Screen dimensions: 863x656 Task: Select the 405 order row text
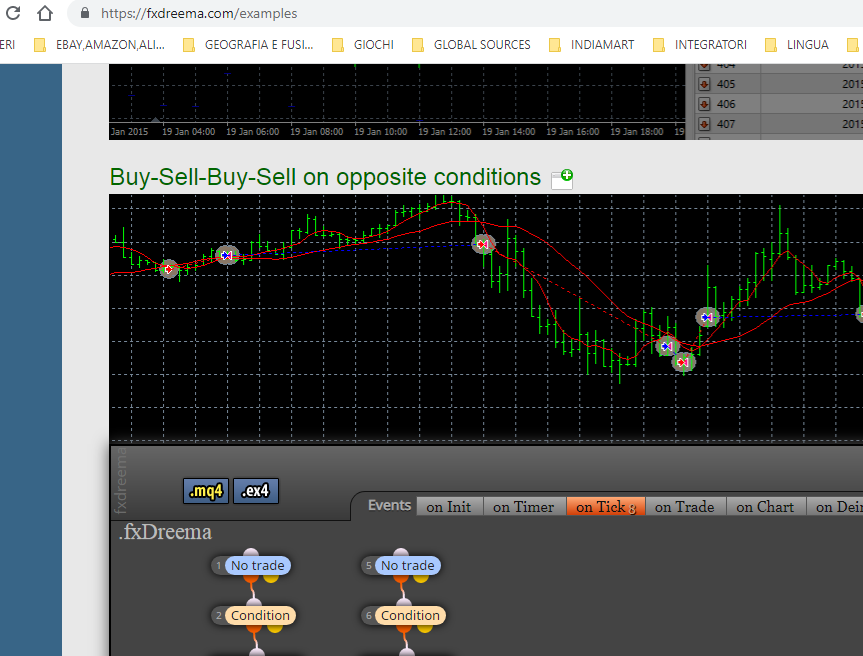726,84
